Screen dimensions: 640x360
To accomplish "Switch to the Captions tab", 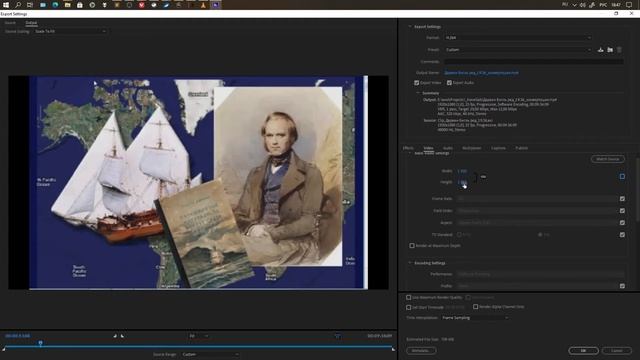I will [x=498, y=148].
